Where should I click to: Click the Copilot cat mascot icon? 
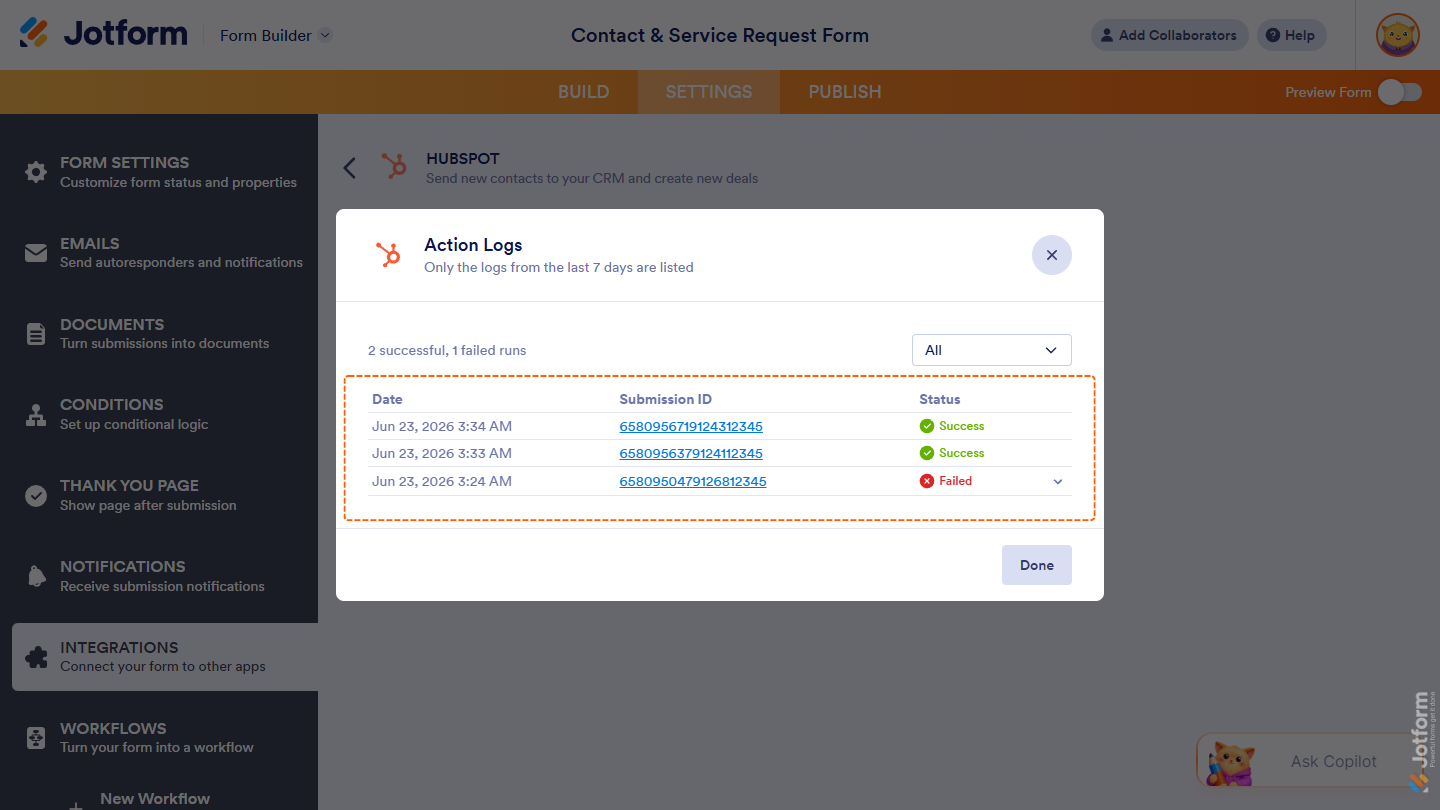[1232, 763]
